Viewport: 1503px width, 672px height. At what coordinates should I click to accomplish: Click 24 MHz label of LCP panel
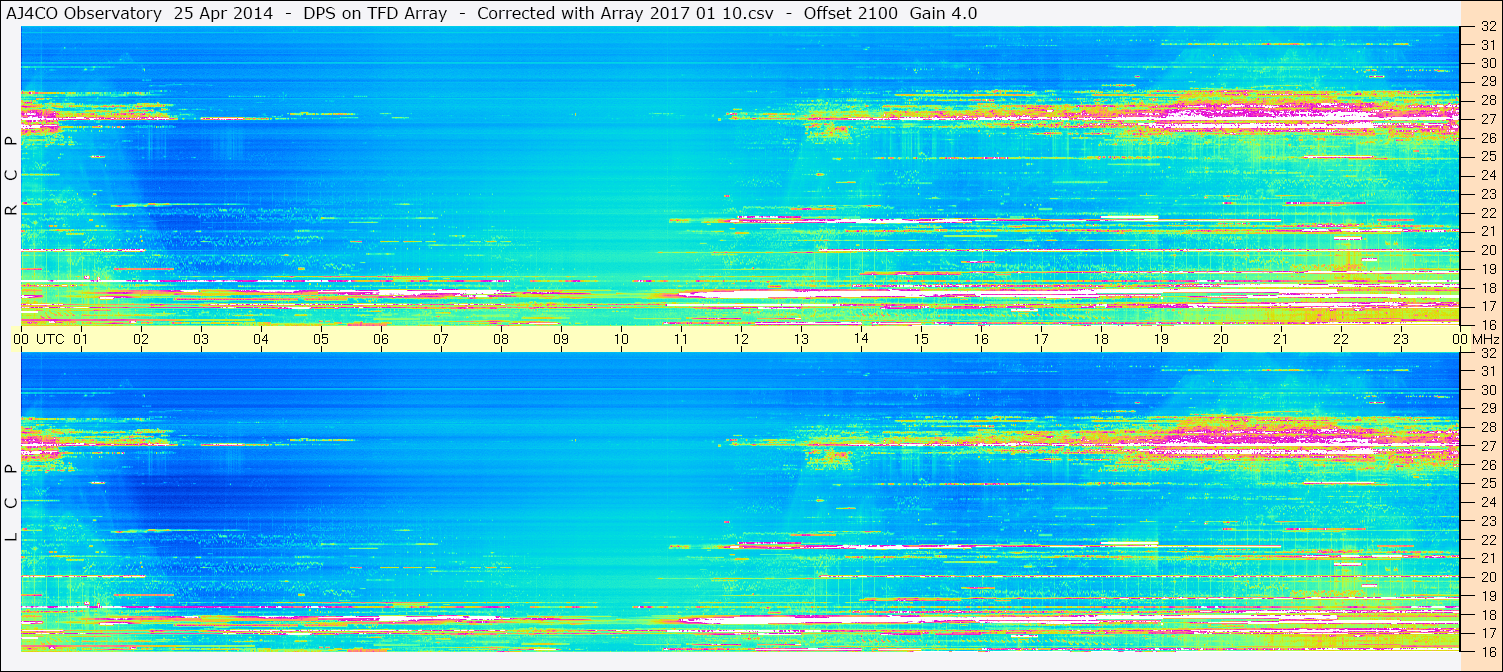point(1487,502)
